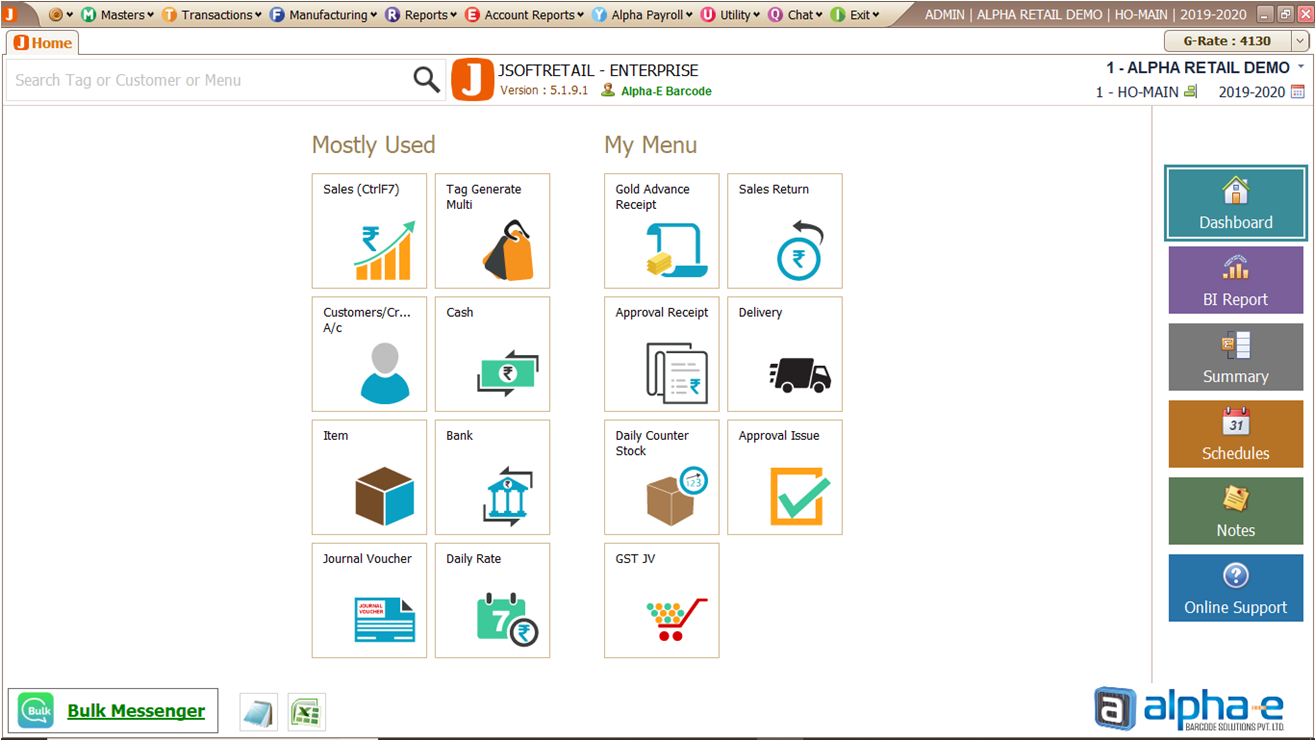The width and height of the screenshot is (1316, 741).
Task: Click the G-Rate : 4130 button
Action: (1228, 41)
